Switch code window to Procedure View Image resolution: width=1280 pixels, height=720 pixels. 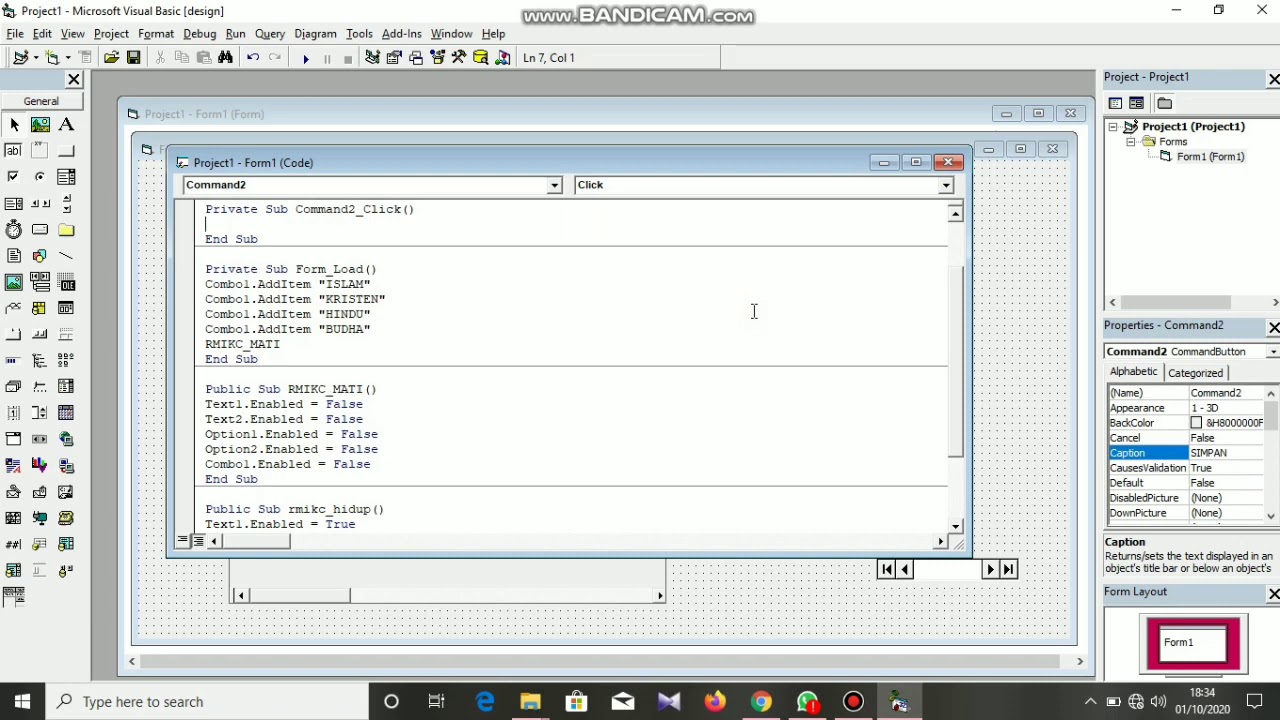[182, 541]
